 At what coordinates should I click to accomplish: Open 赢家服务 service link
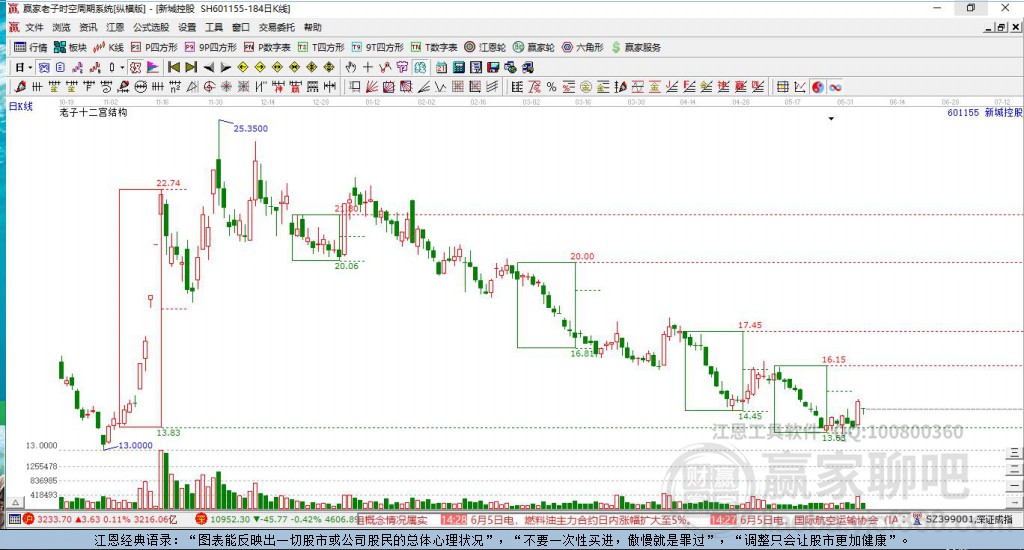636,47
